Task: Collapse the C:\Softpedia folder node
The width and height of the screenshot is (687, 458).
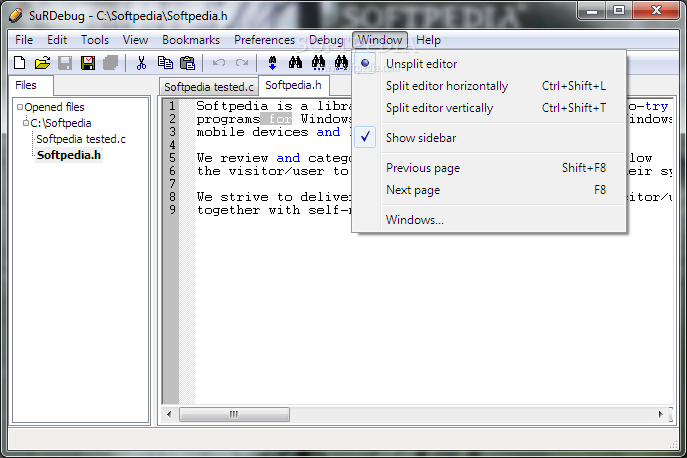Action: [26, 123]
